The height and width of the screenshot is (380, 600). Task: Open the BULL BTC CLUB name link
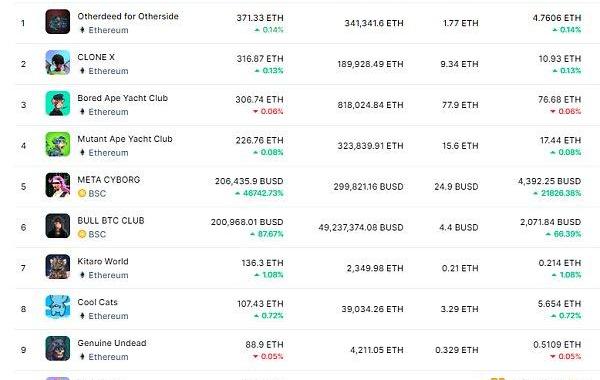click(x=111, y=220)
